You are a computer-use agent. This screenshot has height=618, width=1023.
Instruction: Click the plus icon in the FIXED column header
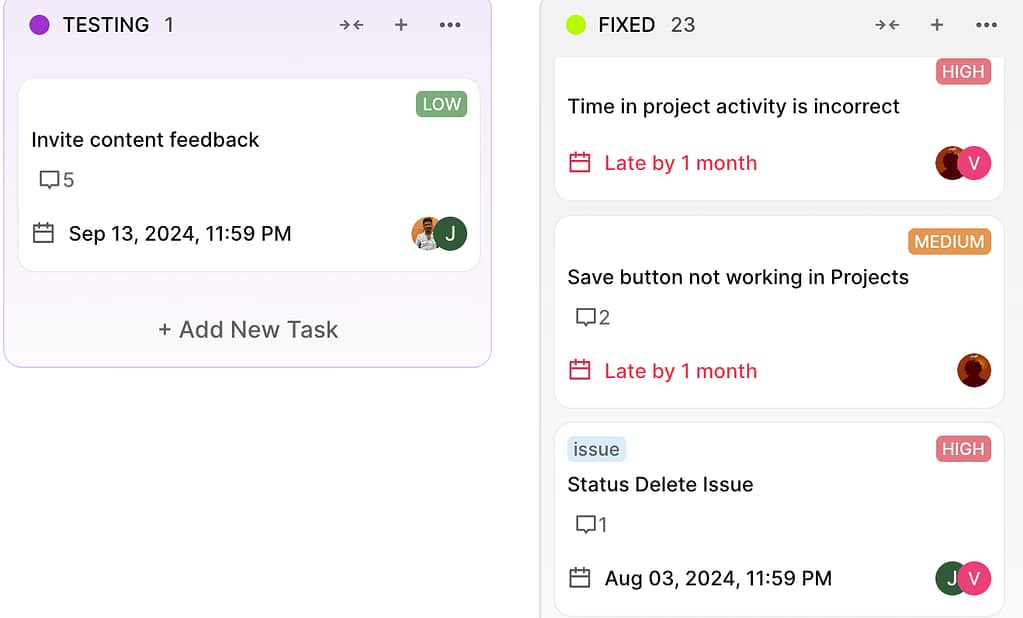pos(936,25)
